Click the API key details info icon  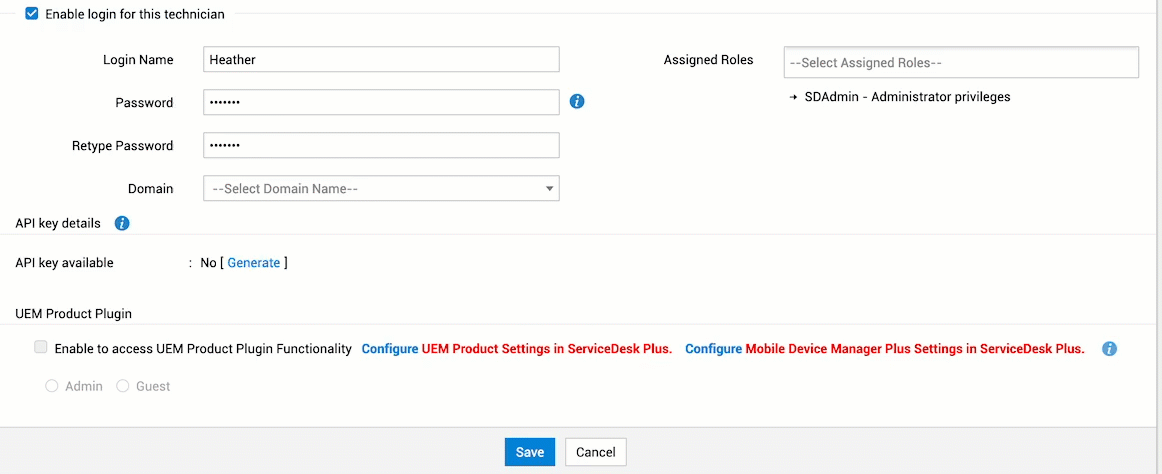[122, 223]
